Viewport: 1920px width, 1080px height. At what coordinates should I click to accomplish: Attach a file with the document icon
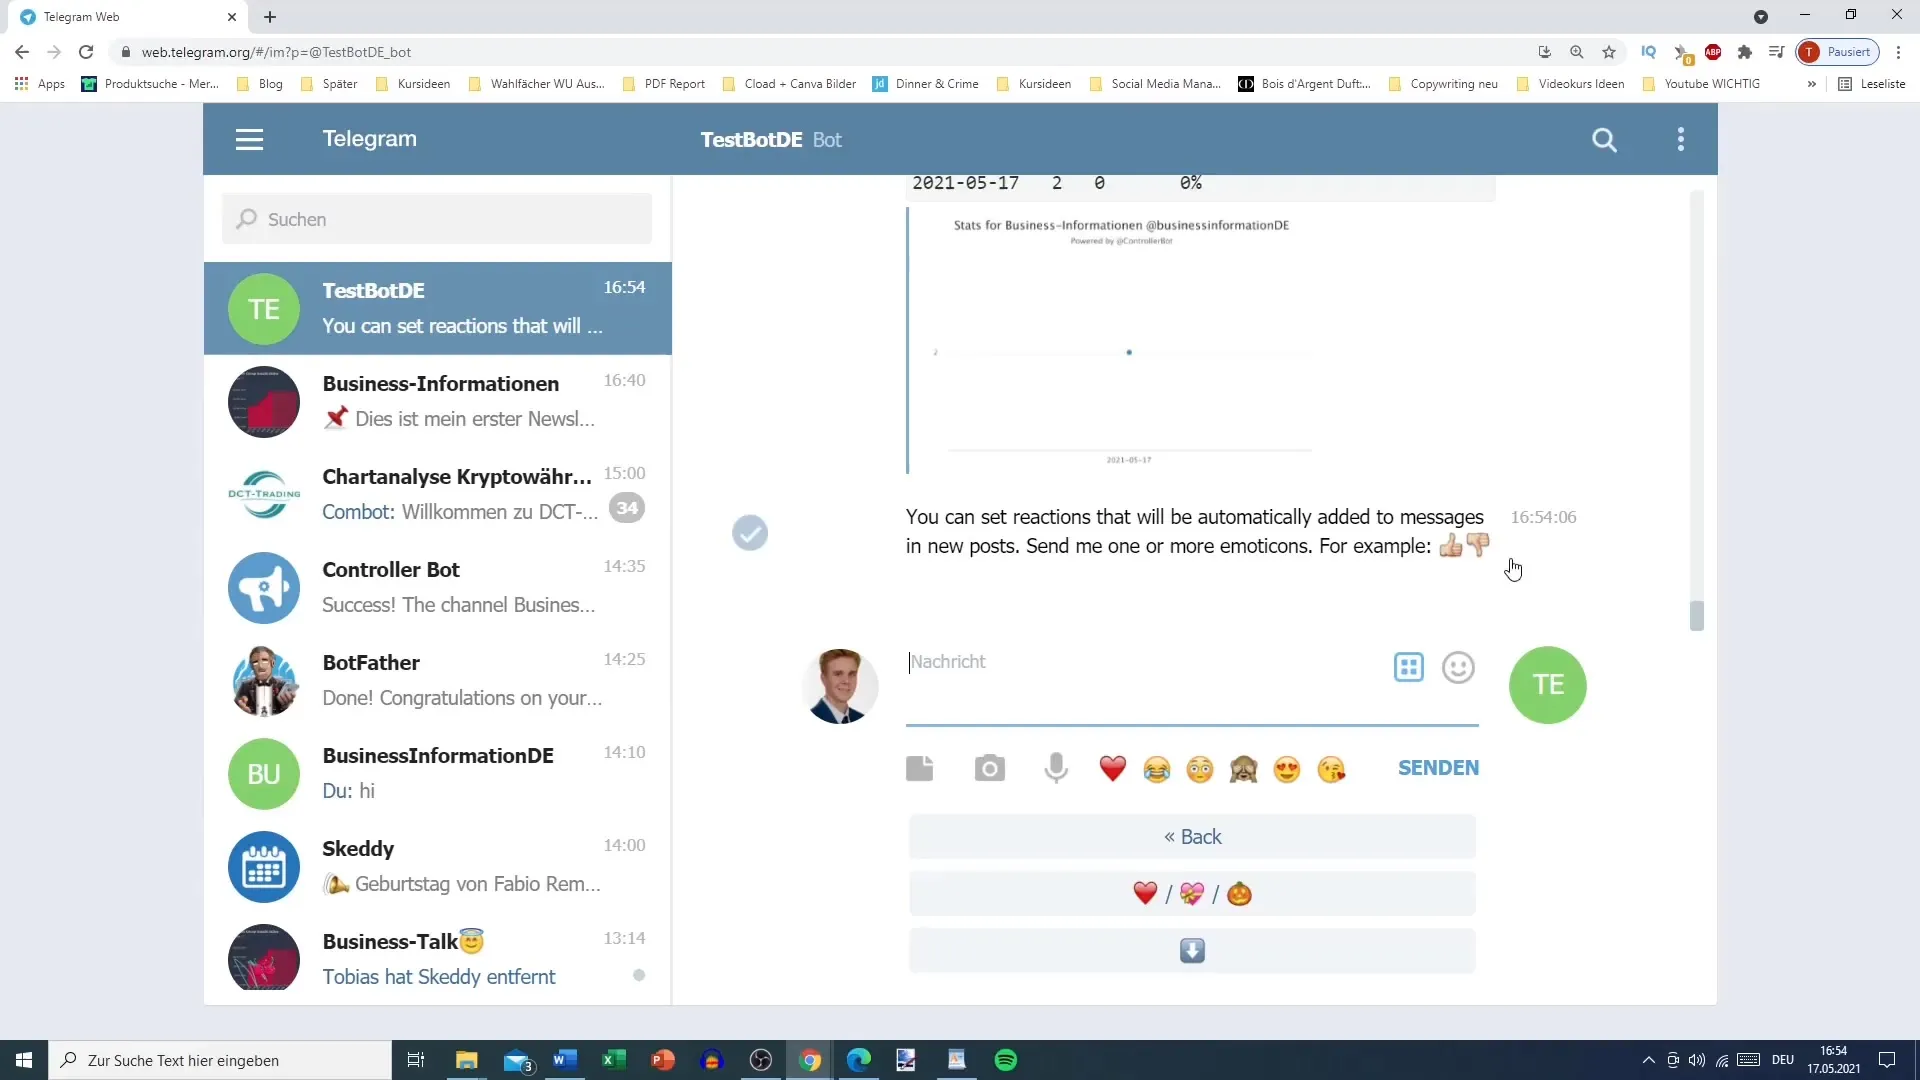point(920,768)
